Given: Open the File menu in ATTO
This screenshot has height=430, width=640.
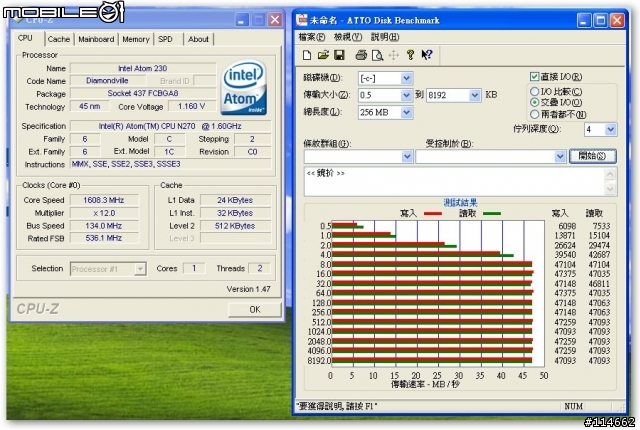Looking at the screenshot, I should [x=312, y=37].
